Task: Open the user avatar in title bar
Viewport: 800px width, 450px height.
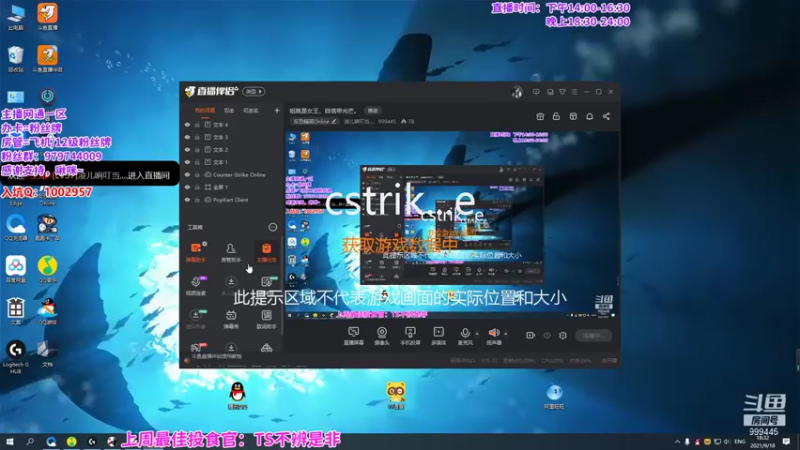Action: (517, 92)
